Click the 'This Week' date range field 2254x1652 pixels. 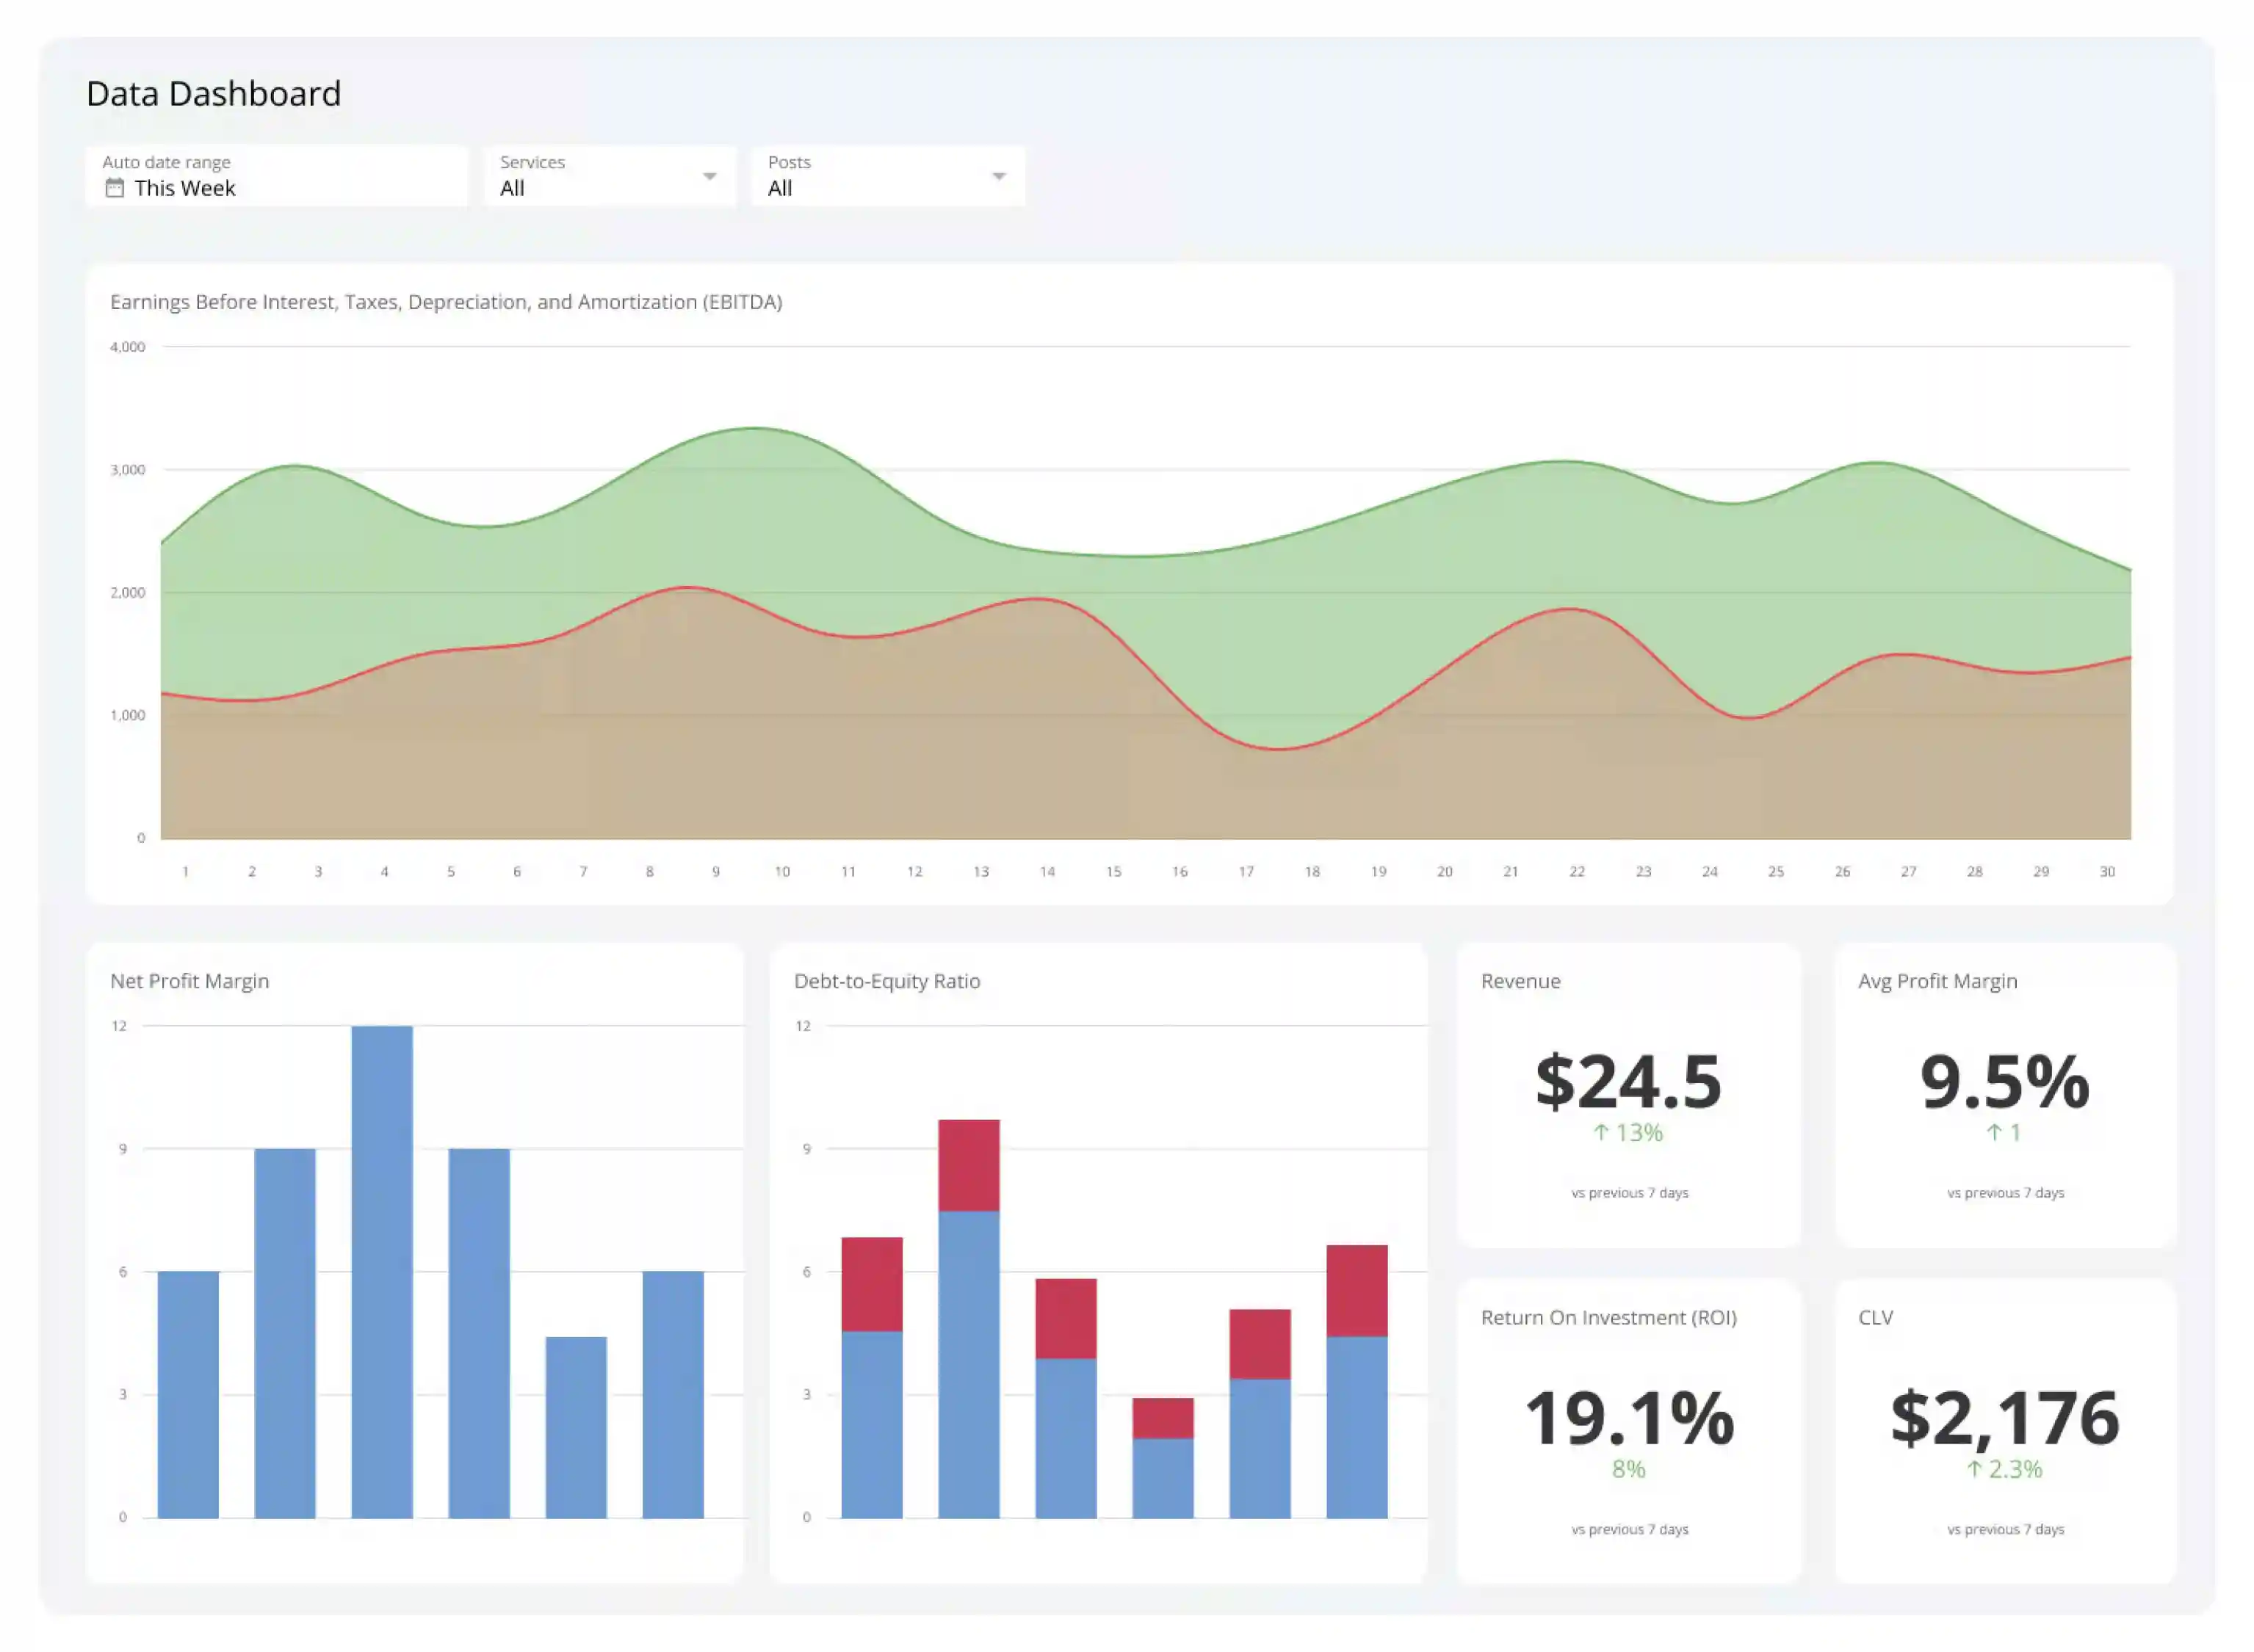tap(186, 188)
